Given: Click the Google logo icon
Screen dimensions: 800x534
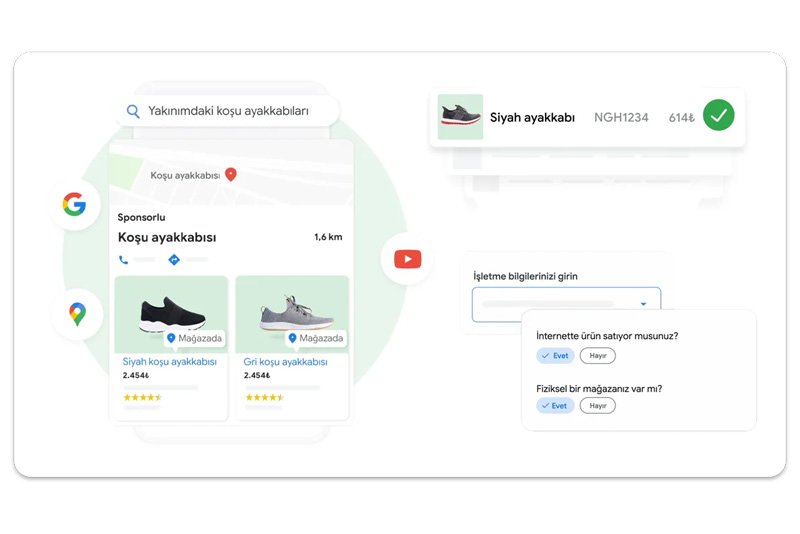Looking at the screenshot, I should coord(74,204).
